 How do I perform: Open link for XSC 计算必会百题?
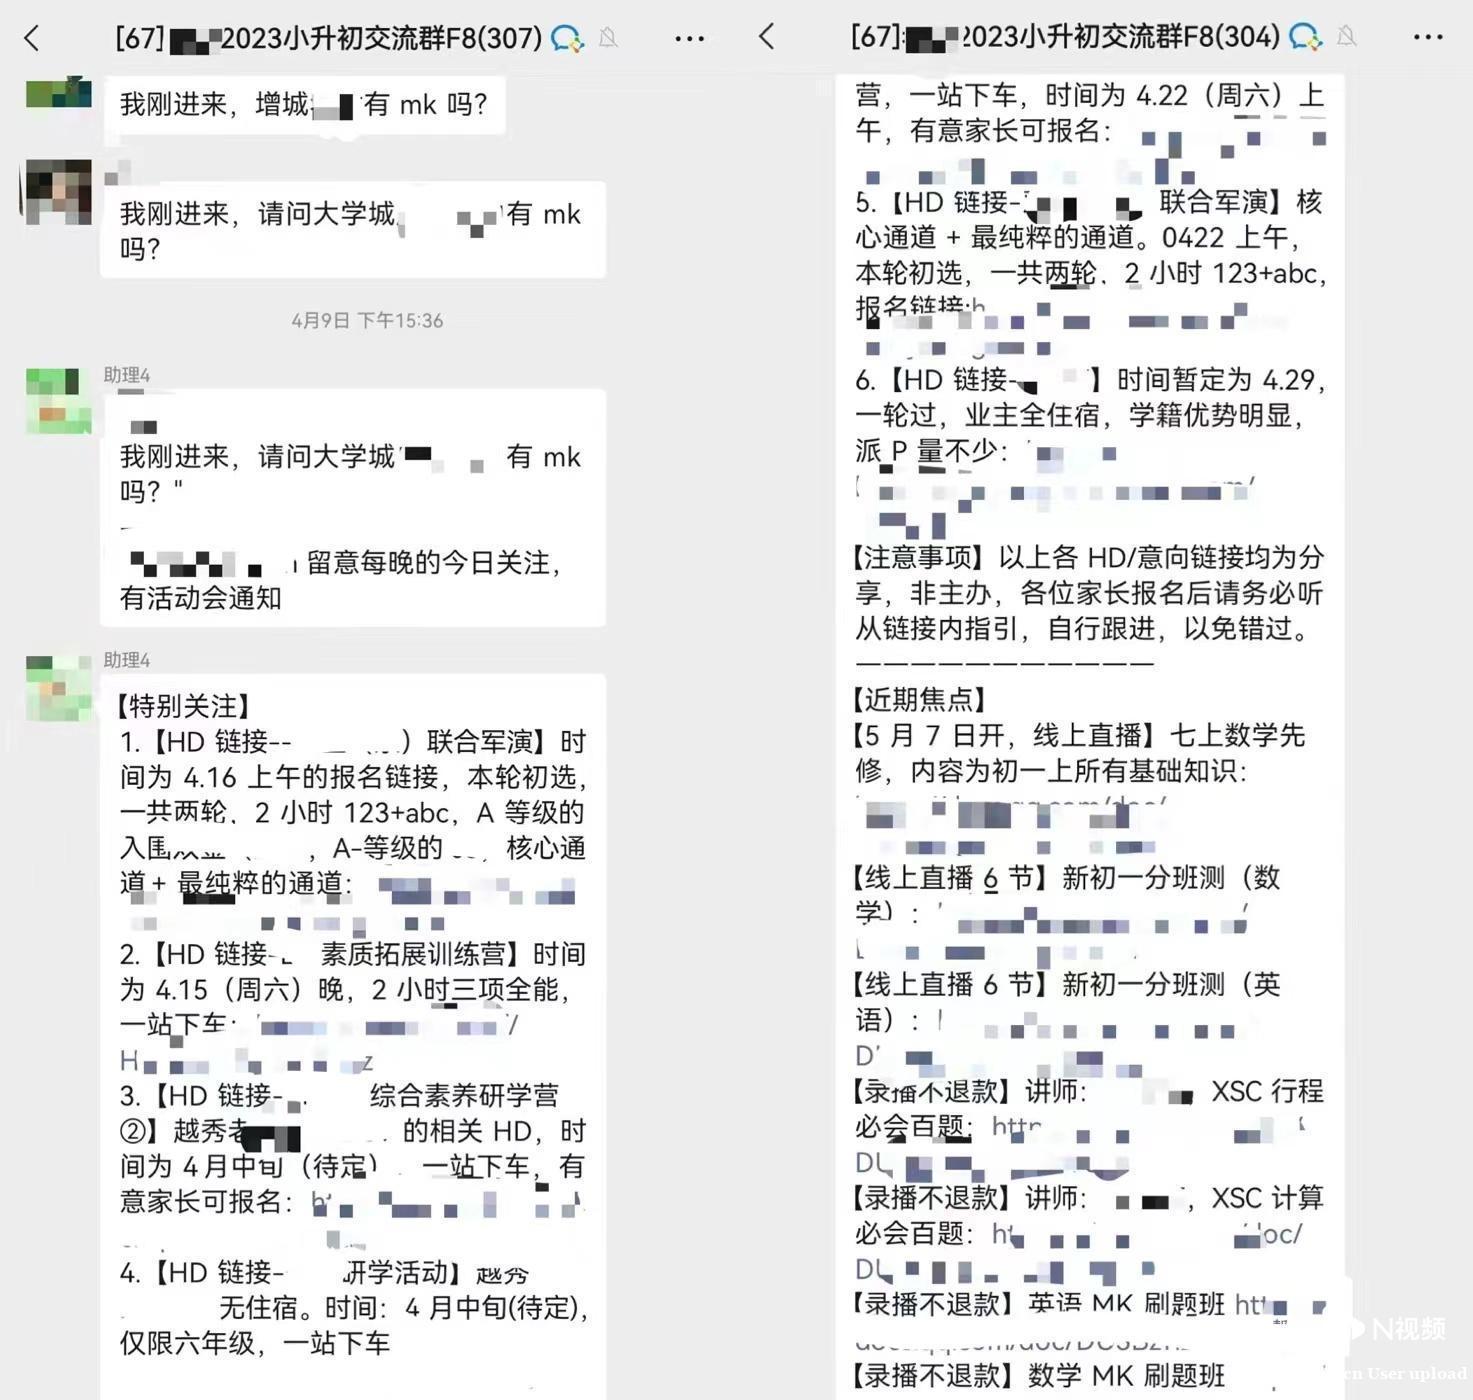(x=1078, y=1252)
